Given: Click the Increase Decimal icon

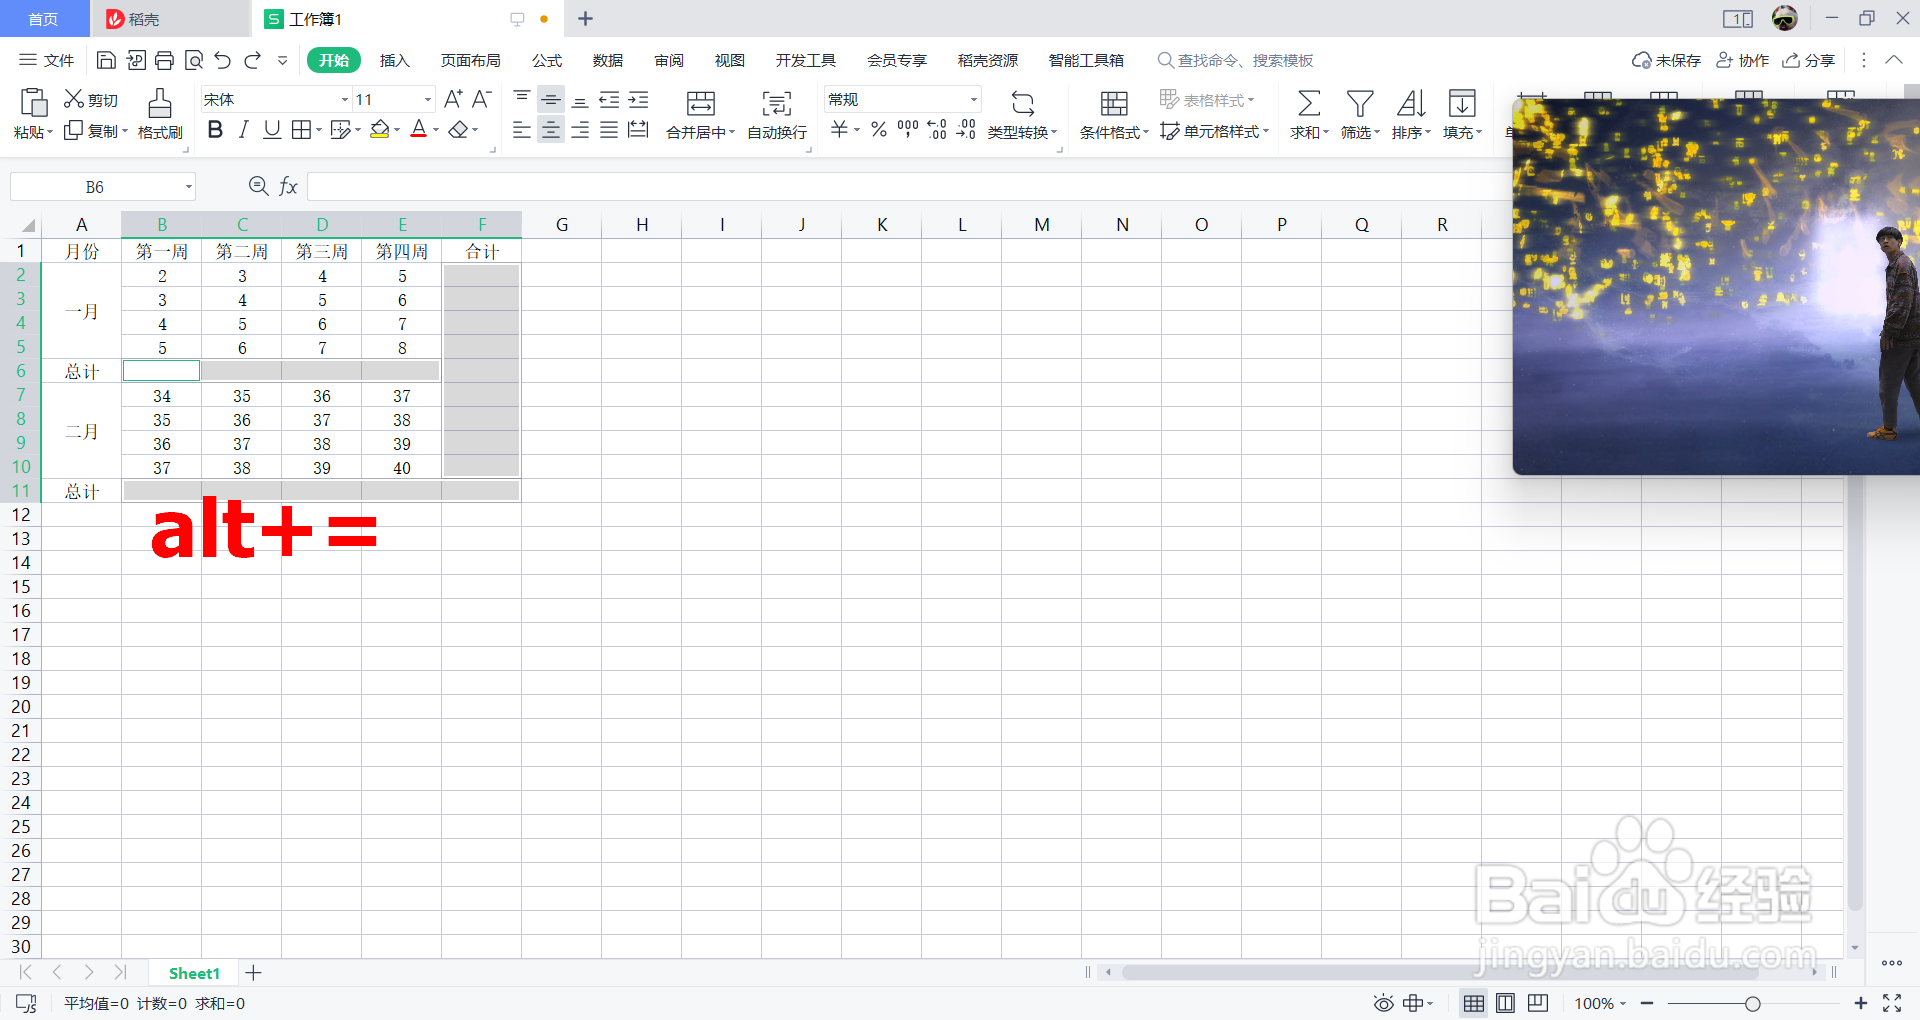Looking at the screenshot, I should click(937, 130).
